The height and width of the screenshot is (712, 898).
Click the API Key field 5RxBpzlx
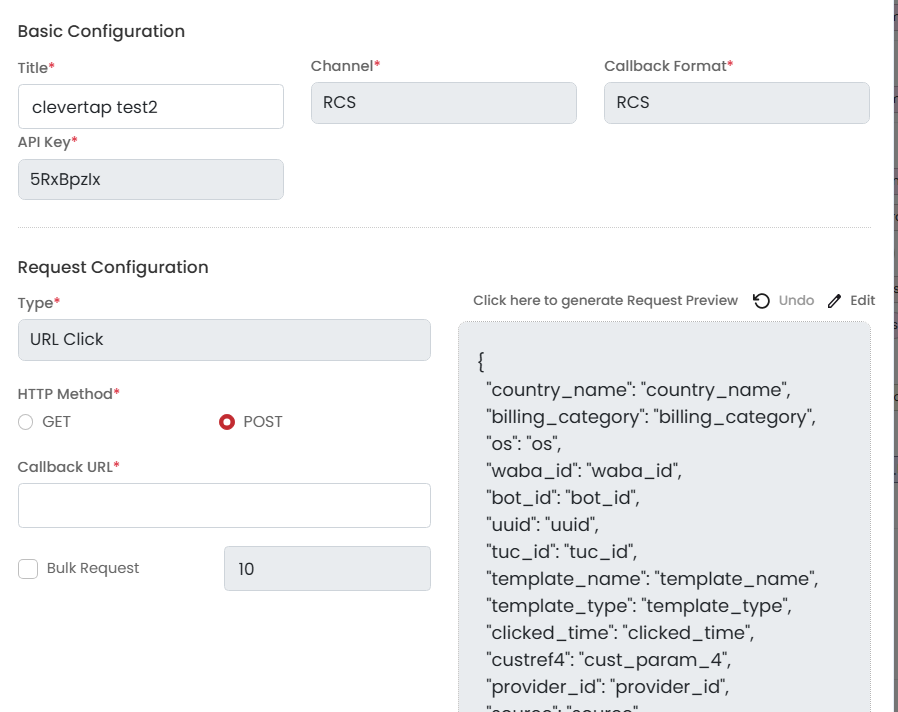point(151,179)
